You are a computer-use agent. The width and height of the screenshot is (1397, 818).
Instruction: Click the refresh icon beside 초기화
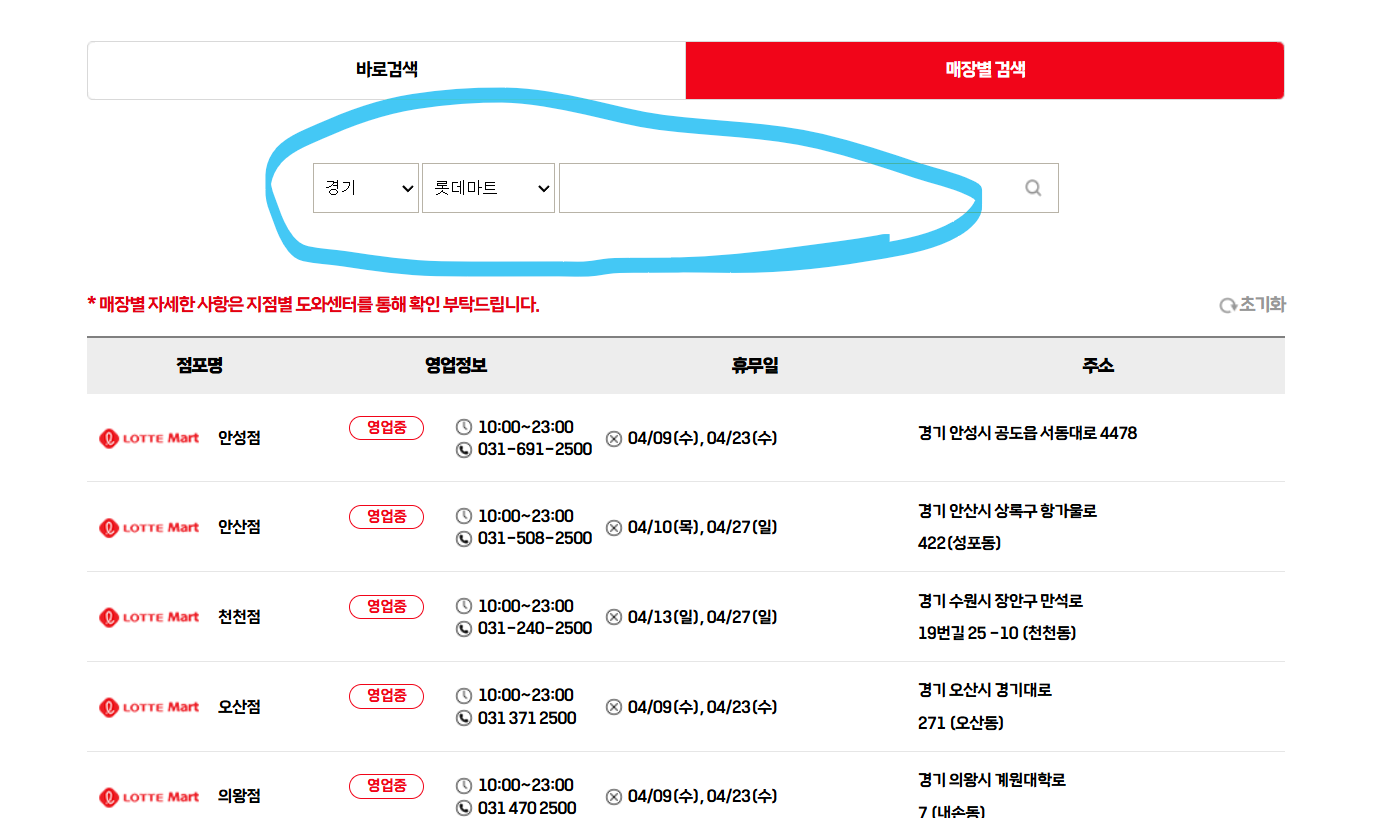pos(1228,305)
